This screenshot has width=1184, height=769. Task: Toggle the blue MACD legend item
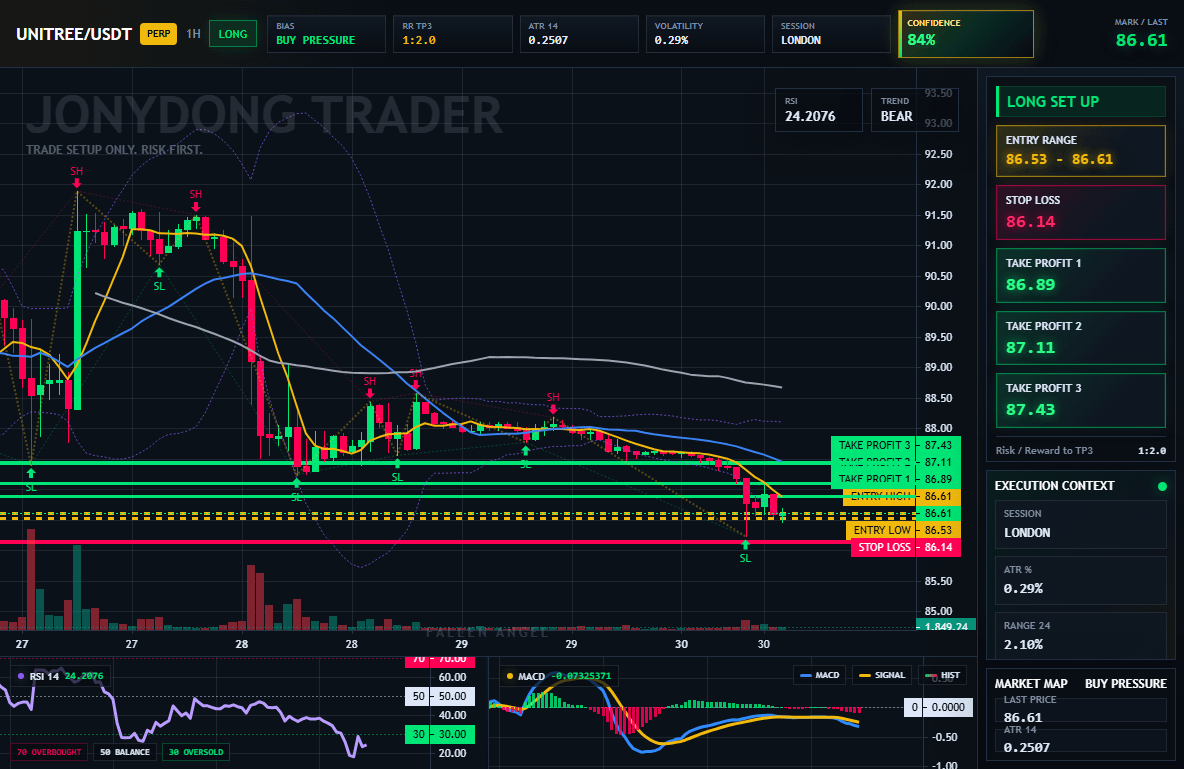(820, 675)
